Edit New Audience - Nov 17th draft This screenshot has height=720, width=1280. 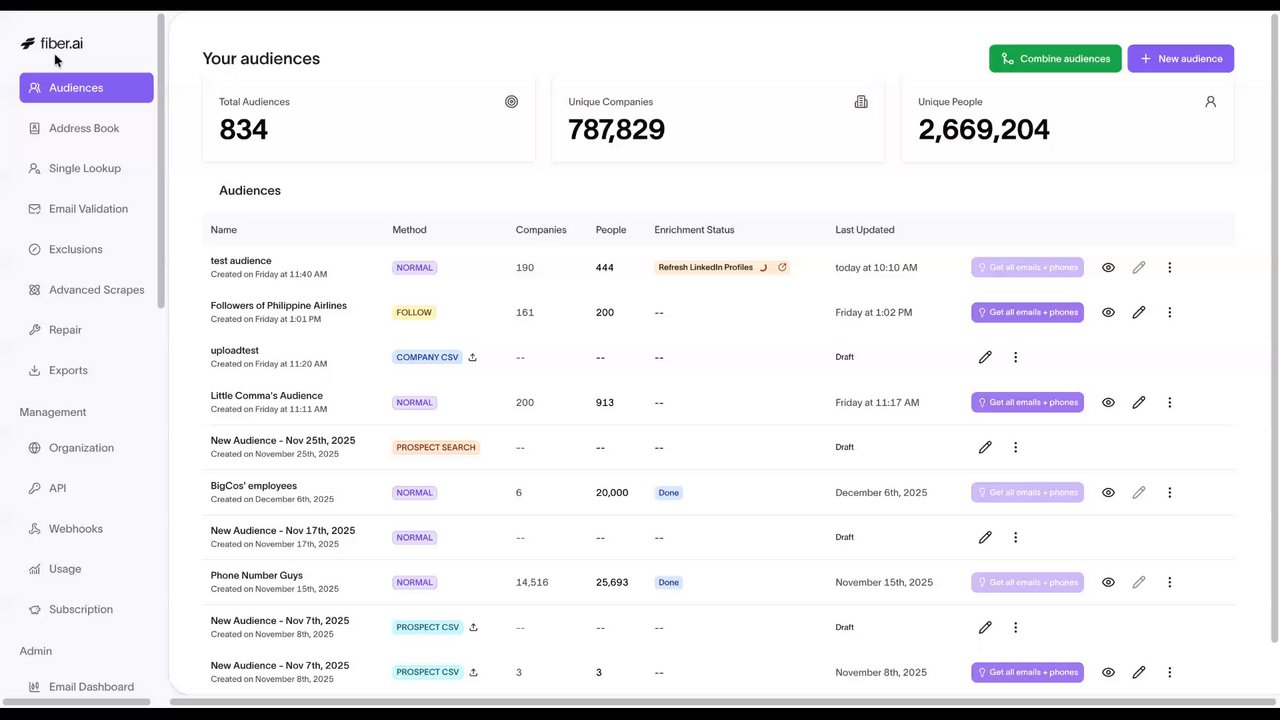point(985,537)
